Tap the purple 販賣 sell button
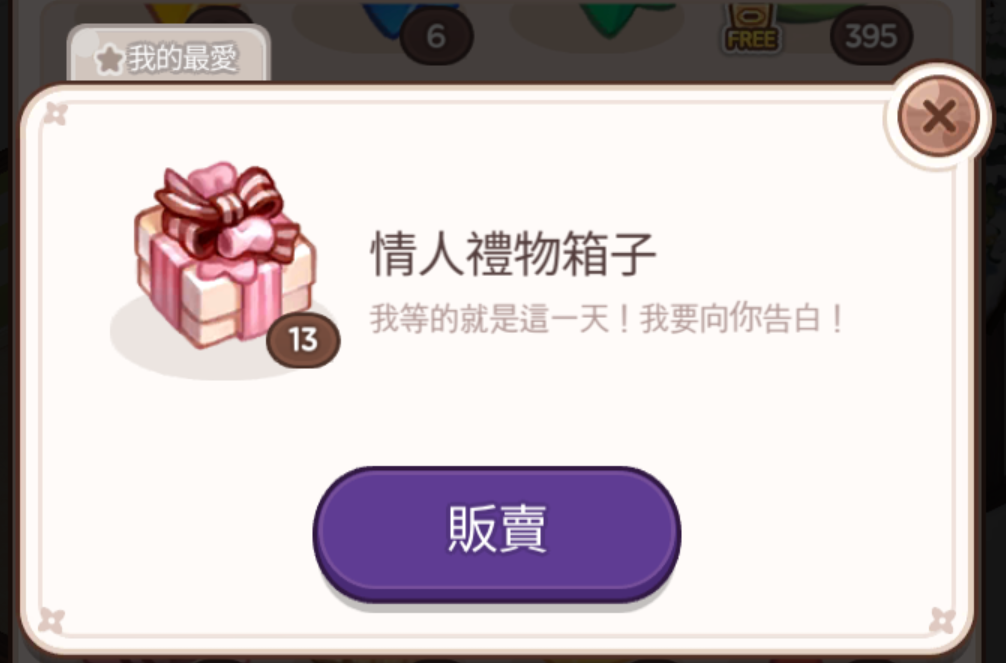This screenshot has width=1006, height=663. pos(497,532)
